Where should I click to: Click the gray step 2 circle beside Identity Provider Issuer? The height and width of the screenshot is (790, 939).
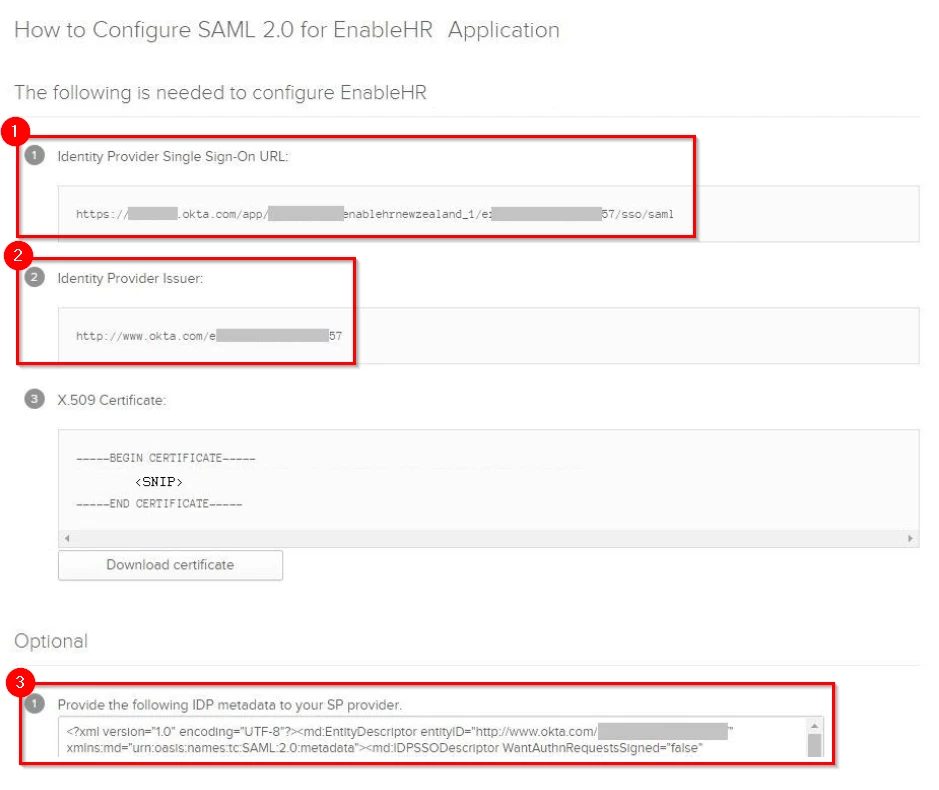click(34, 277)
